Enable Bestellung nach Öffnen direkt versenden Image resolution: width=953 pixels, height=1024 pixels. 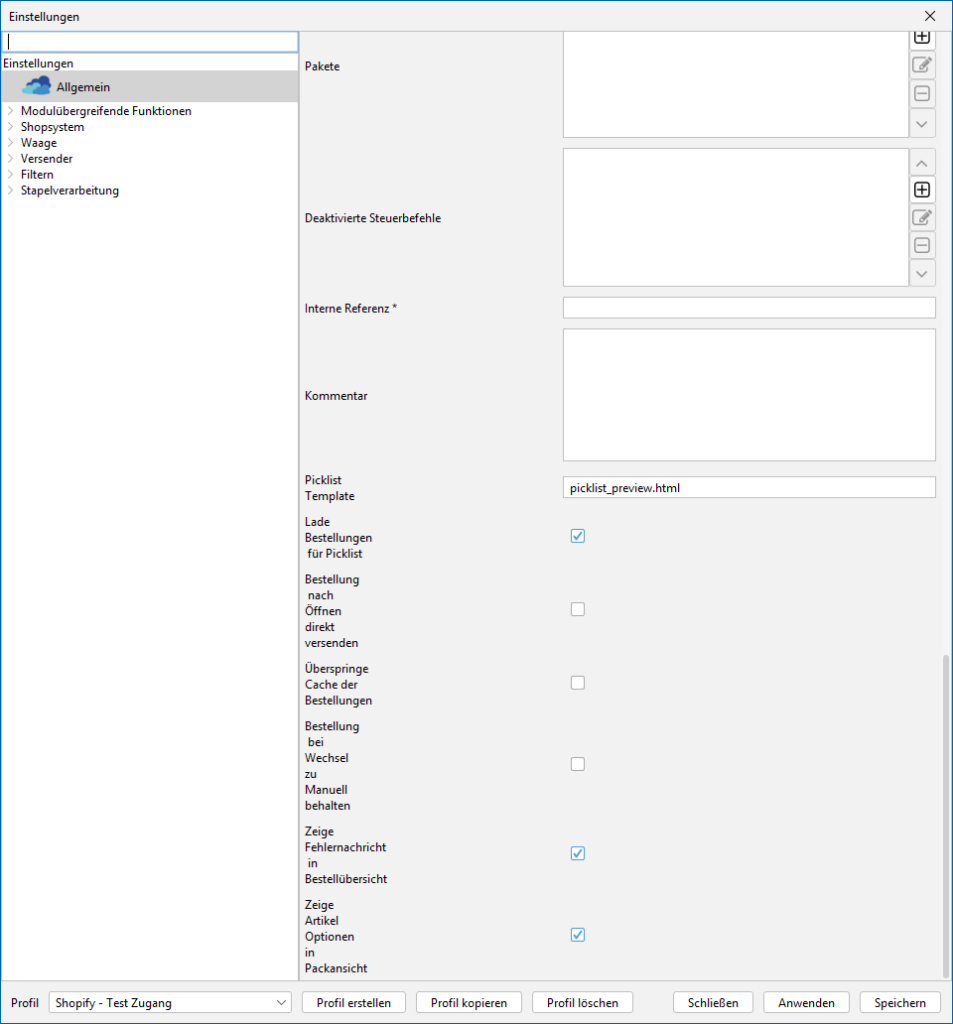(577, 609)
